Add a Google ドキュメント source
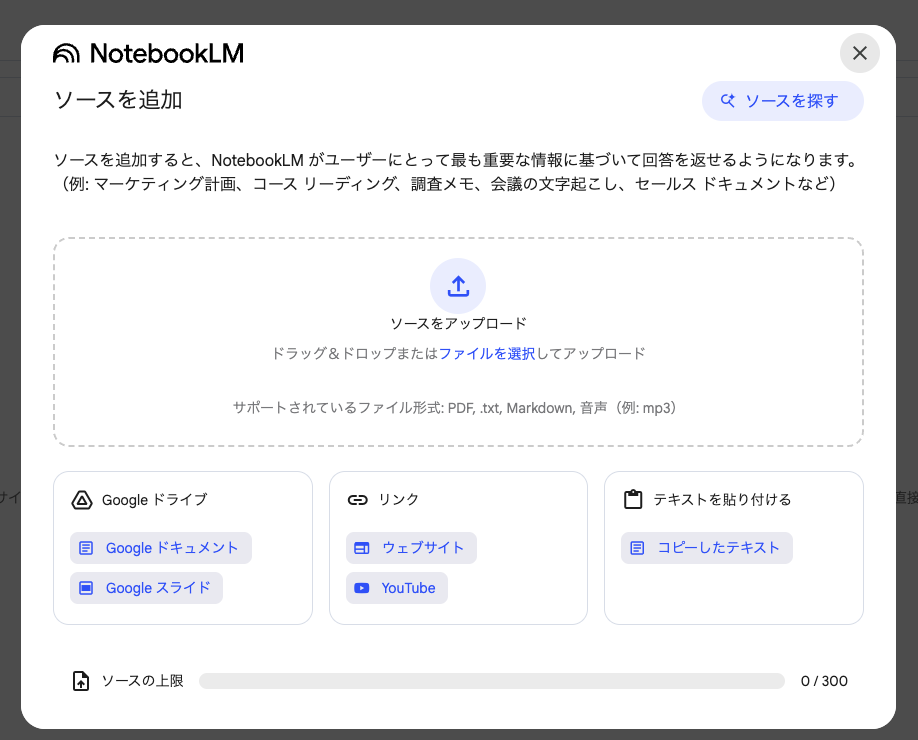Image resolution: width=918 pixels, height=740 pixels. [x=161, y=548]
